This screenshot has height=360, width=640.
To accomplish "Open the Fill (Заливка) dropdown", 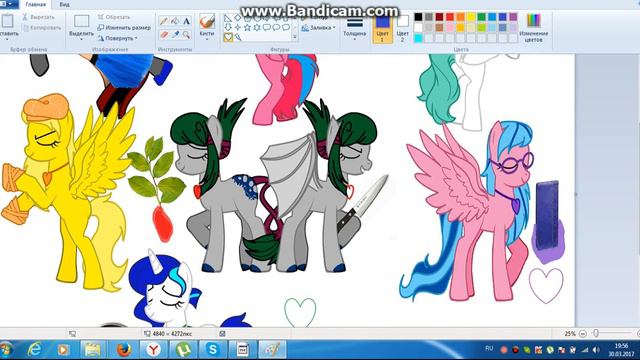I will [318, 28].
